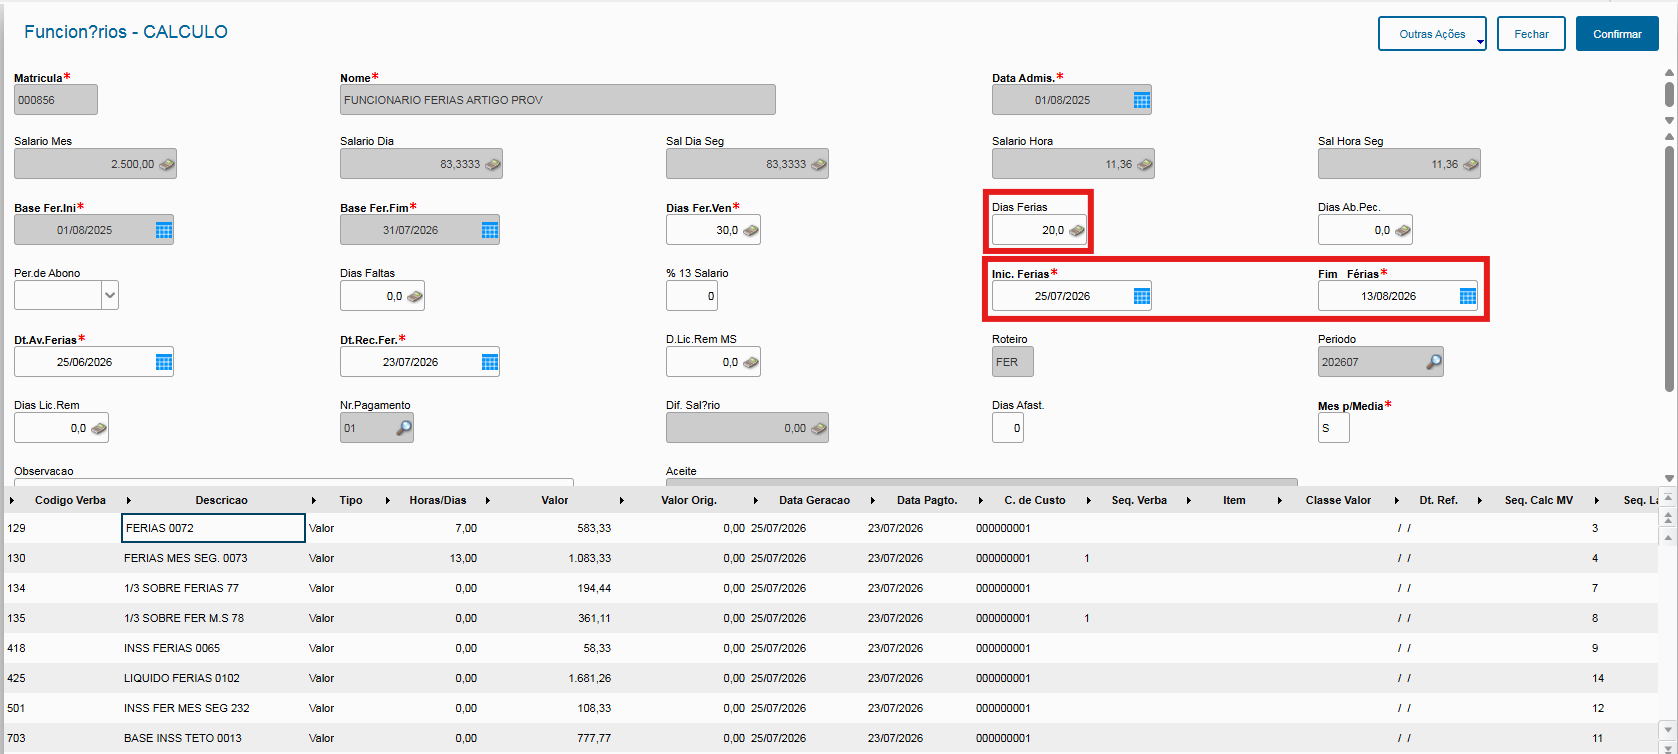Viewport: 1678px width, 754px height.
Task: Sort by C. de Custo column header
Action: (1035, 500)
